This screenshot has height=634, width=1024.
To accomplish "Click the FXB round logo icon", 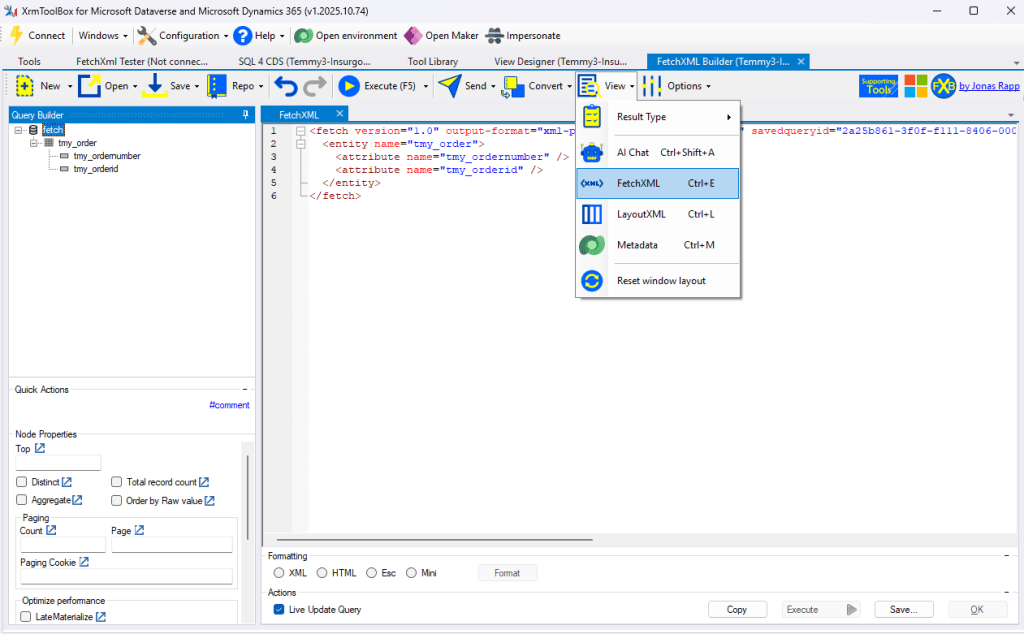I will [944, 86].
